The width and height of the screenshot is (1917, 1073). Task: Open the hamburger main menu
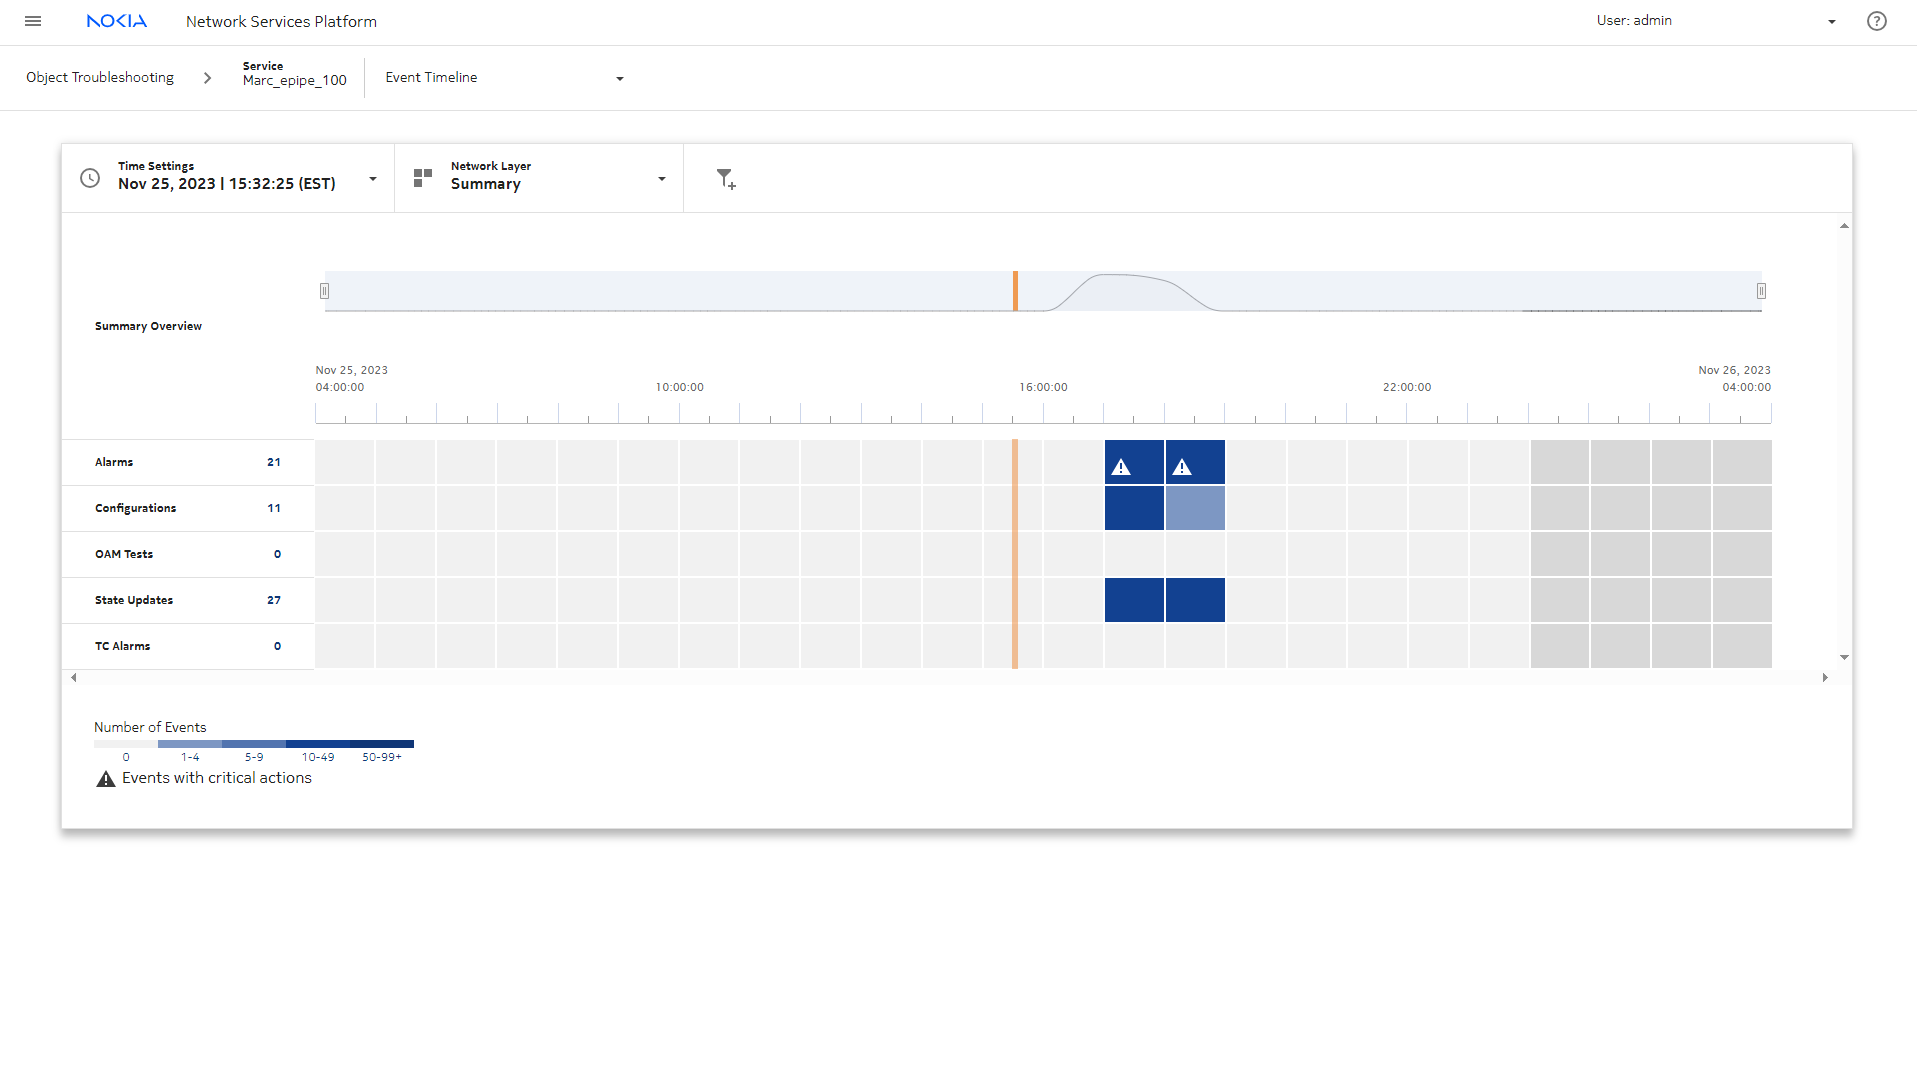[33, 21]
